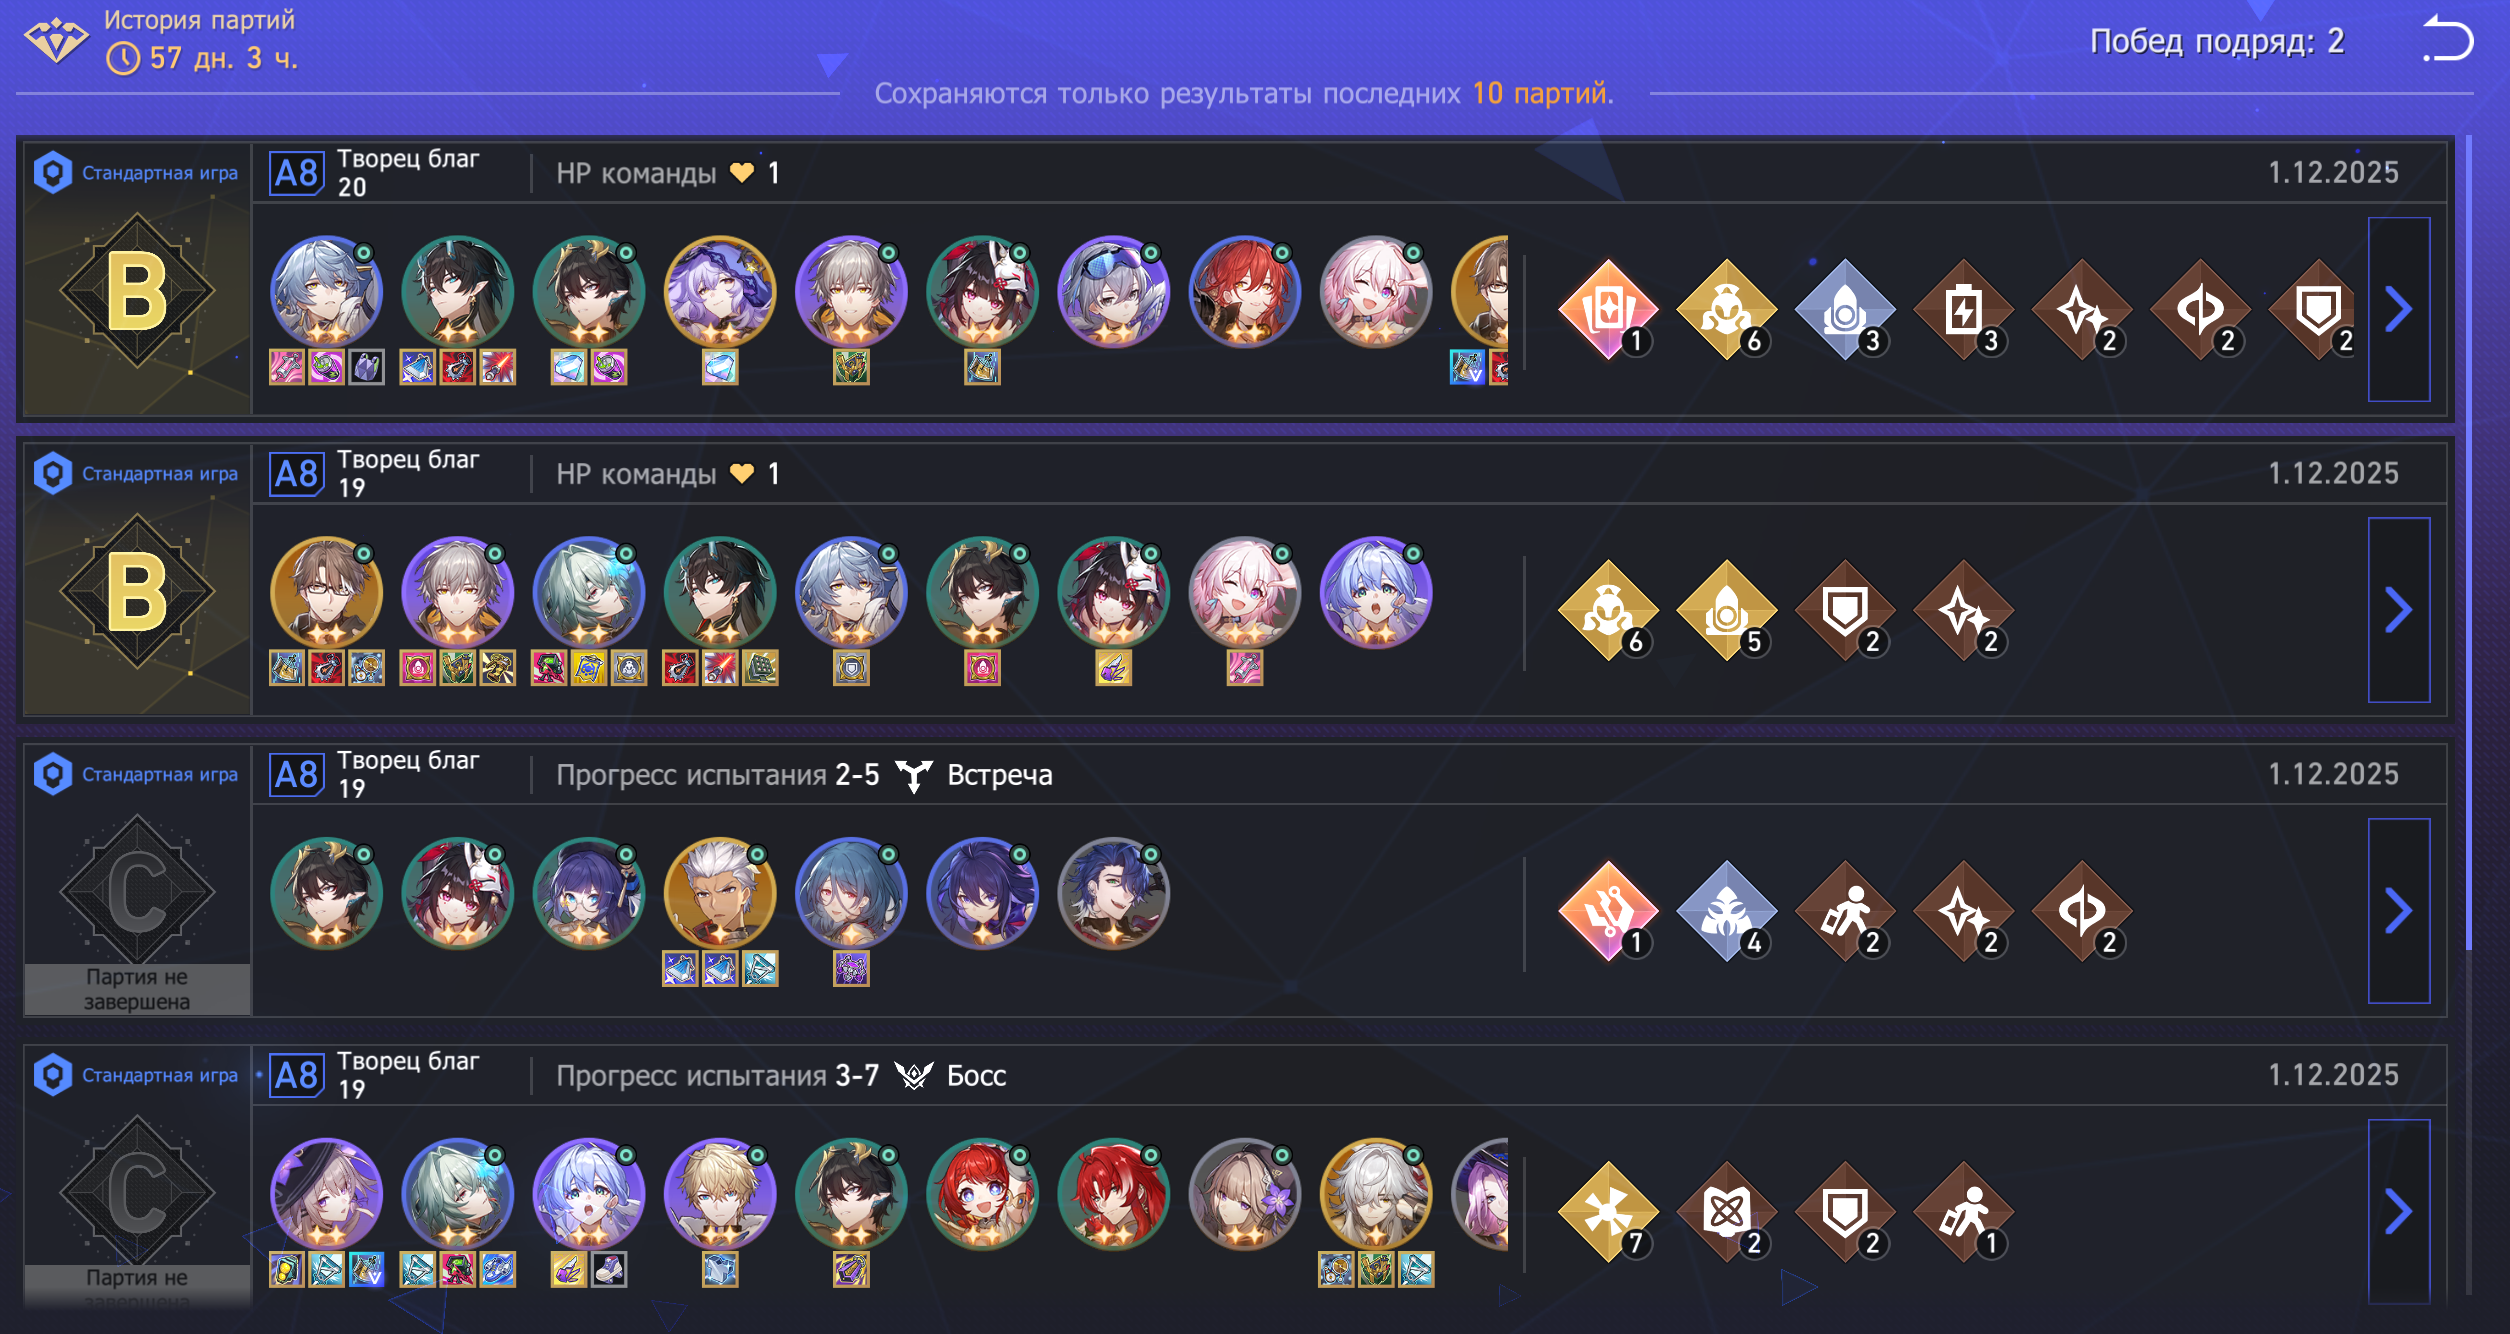2510x1334 pixels.
Task: Click the Стандартная игра label of the first match
Action: 160,173
